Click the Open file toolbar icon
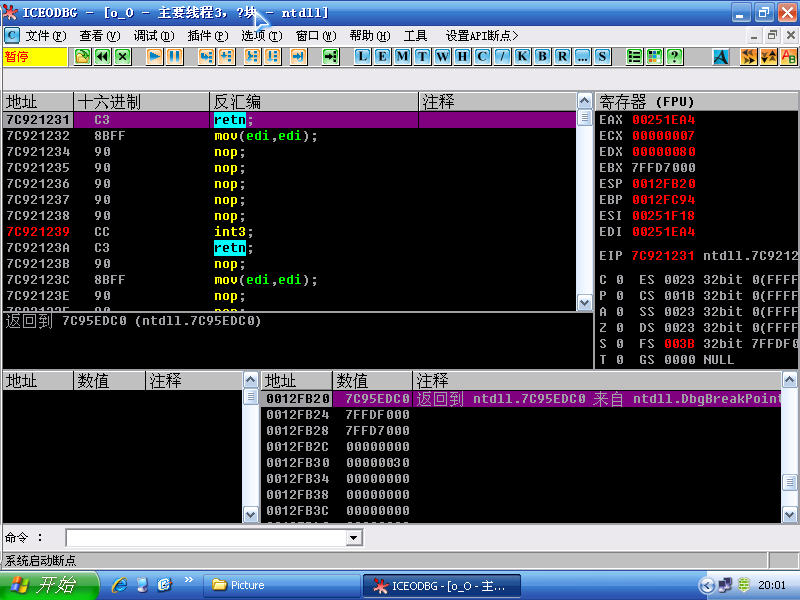This screenshot has height=600, width=800. 82,56
